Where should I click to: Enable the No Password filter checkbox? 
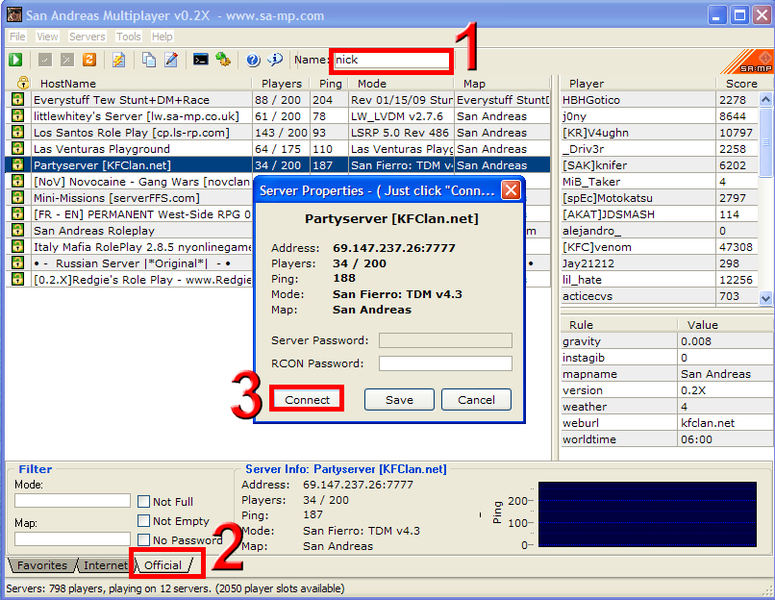[144, 540]
